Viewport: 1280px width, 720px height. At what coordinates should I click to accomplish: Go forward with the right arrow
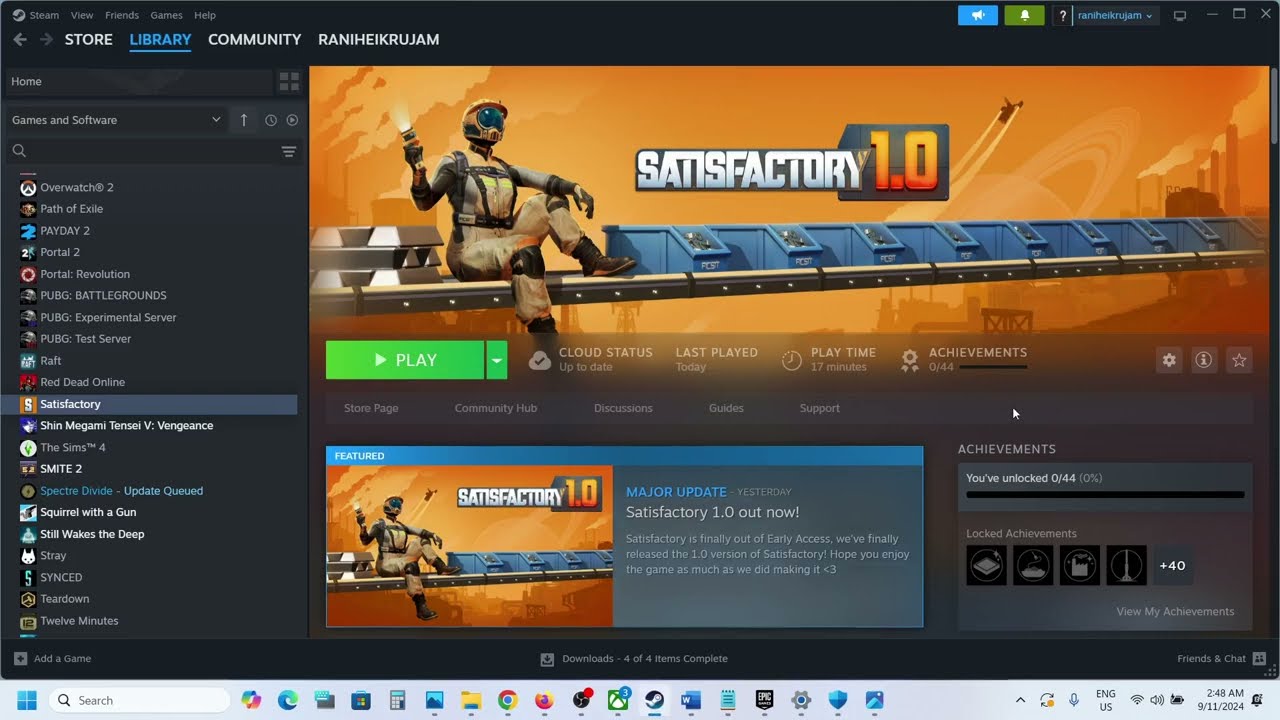click(x=46, y=39)
